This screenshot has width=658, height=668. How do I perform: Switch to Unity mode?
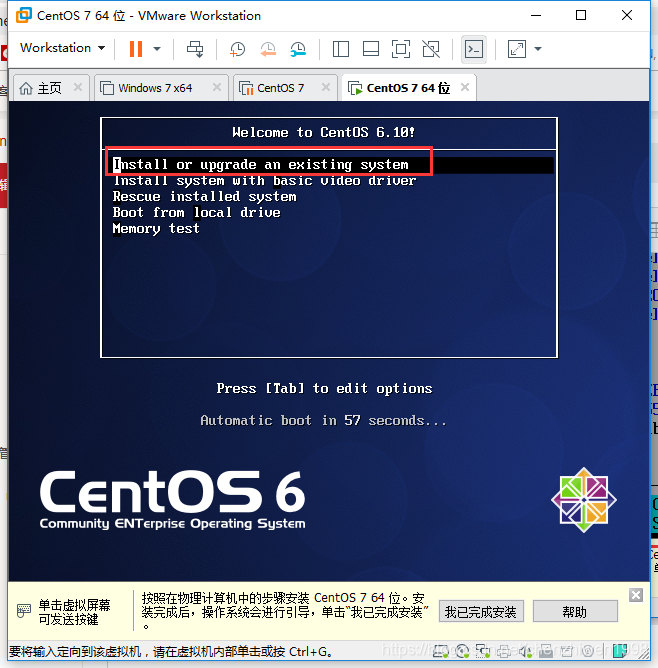pyautogui.click(x=431, y=49)
